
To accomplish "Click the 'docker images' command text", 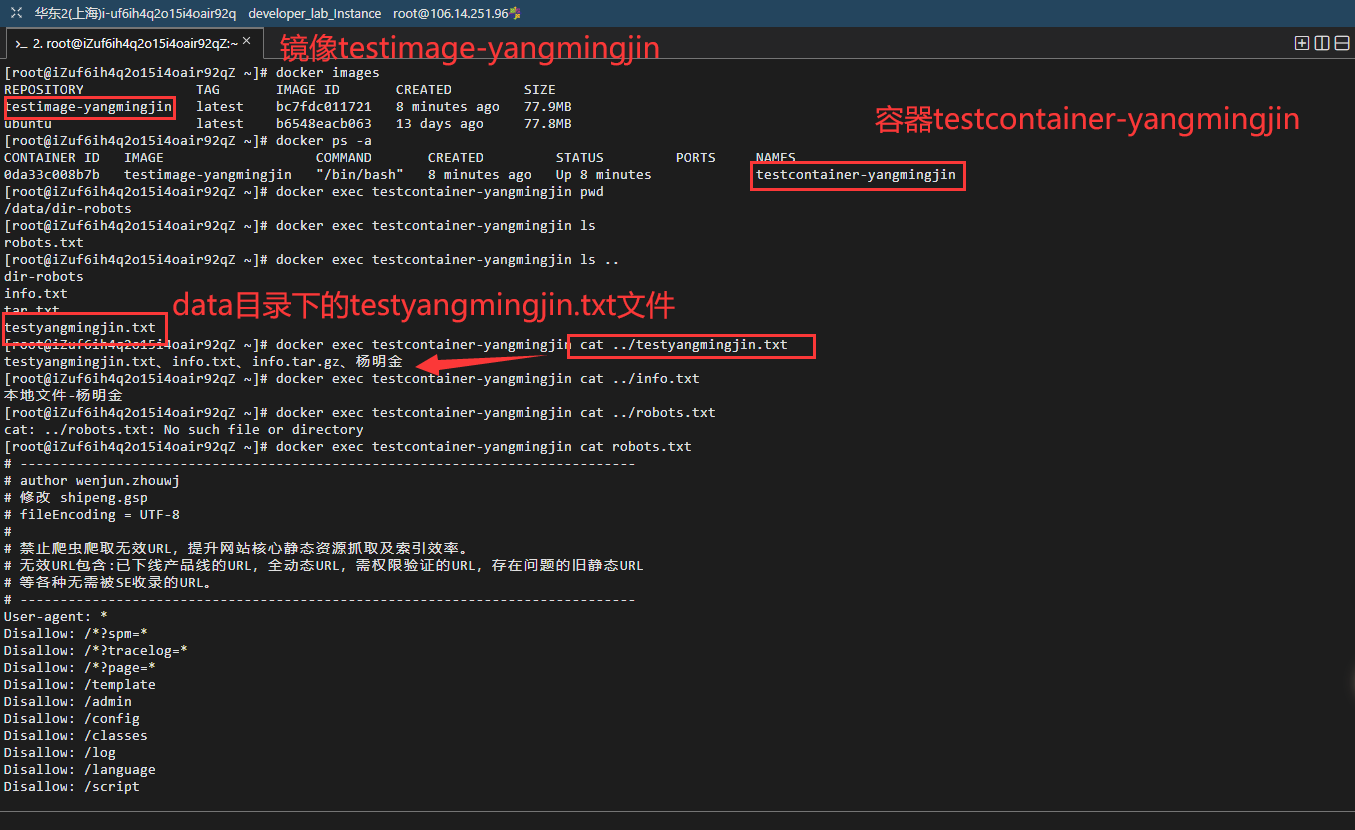I will [328, 73].
